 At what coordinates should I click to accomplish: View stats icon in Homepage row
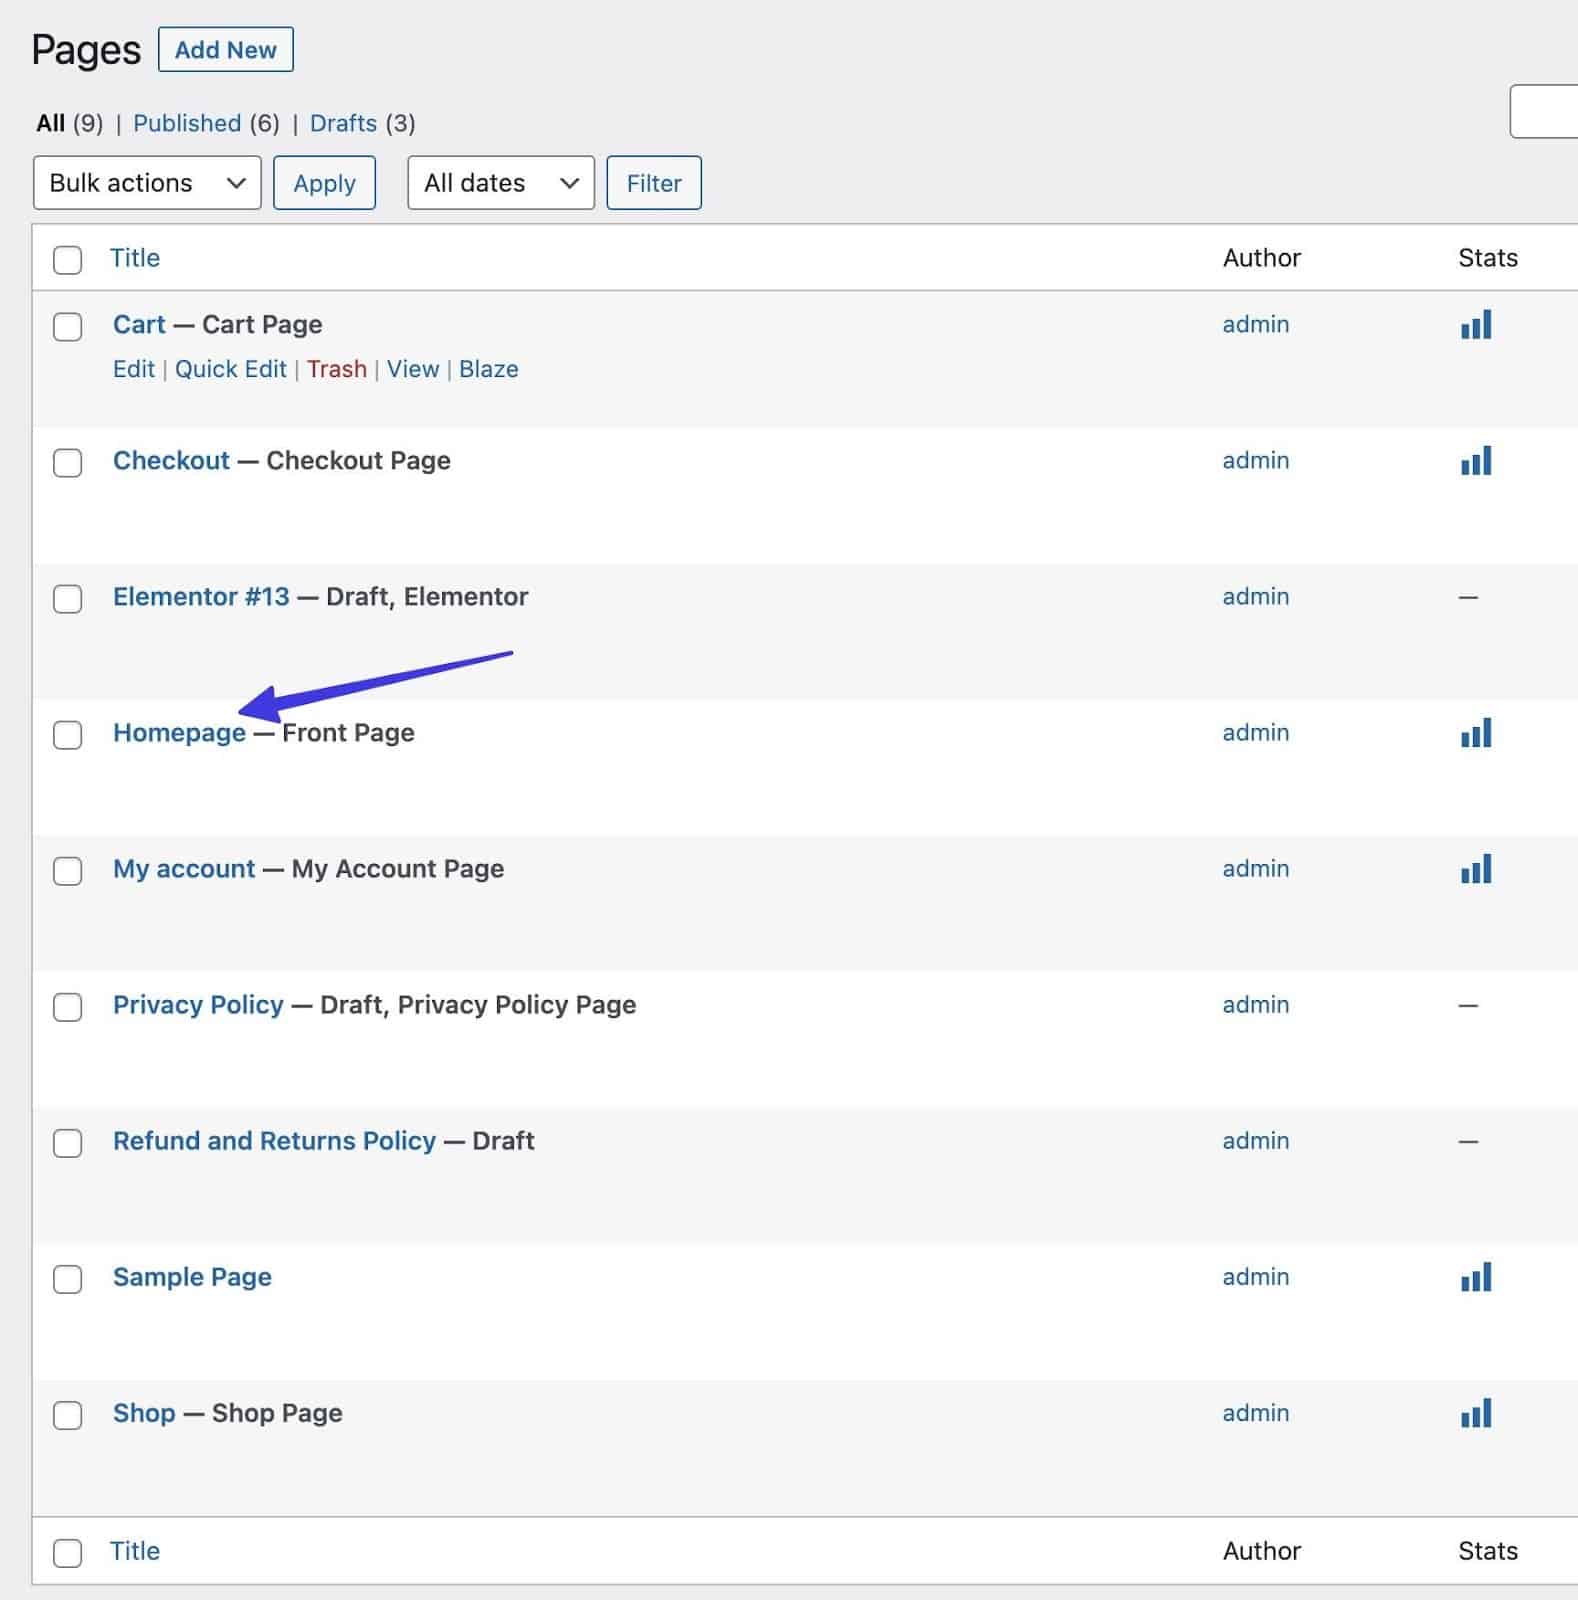coord(1475,733)
